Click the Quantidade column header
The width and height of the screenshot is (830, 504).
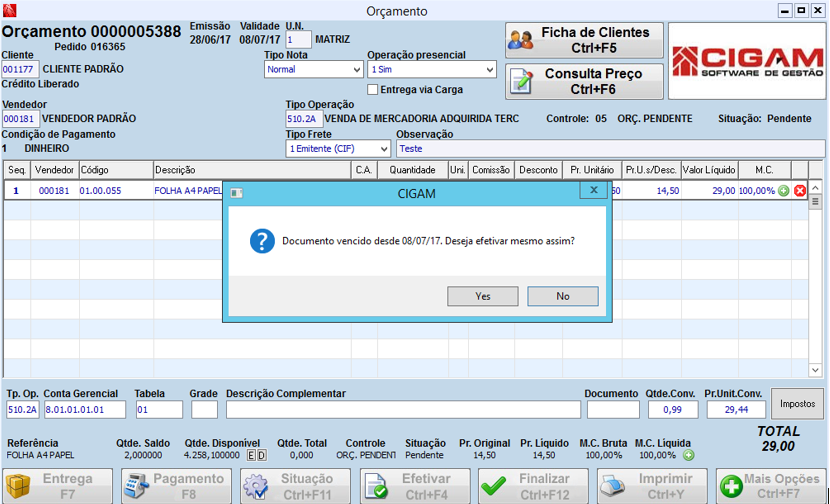(413, 170)
